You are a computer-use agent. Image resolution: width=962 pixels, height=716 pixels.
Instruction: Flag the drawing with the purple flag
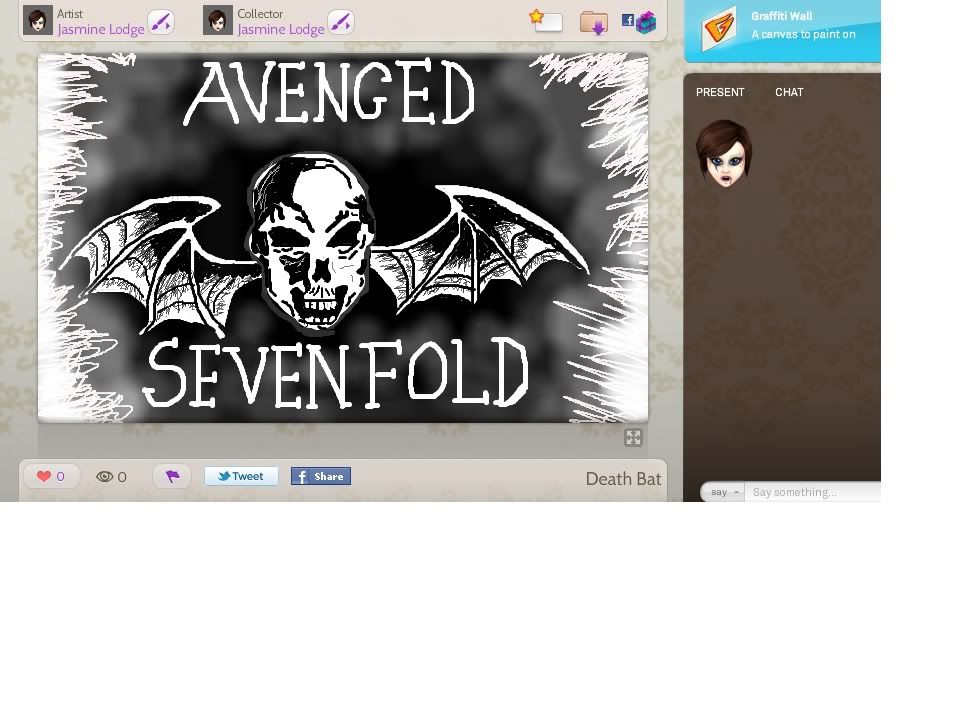tap(172, 476)
